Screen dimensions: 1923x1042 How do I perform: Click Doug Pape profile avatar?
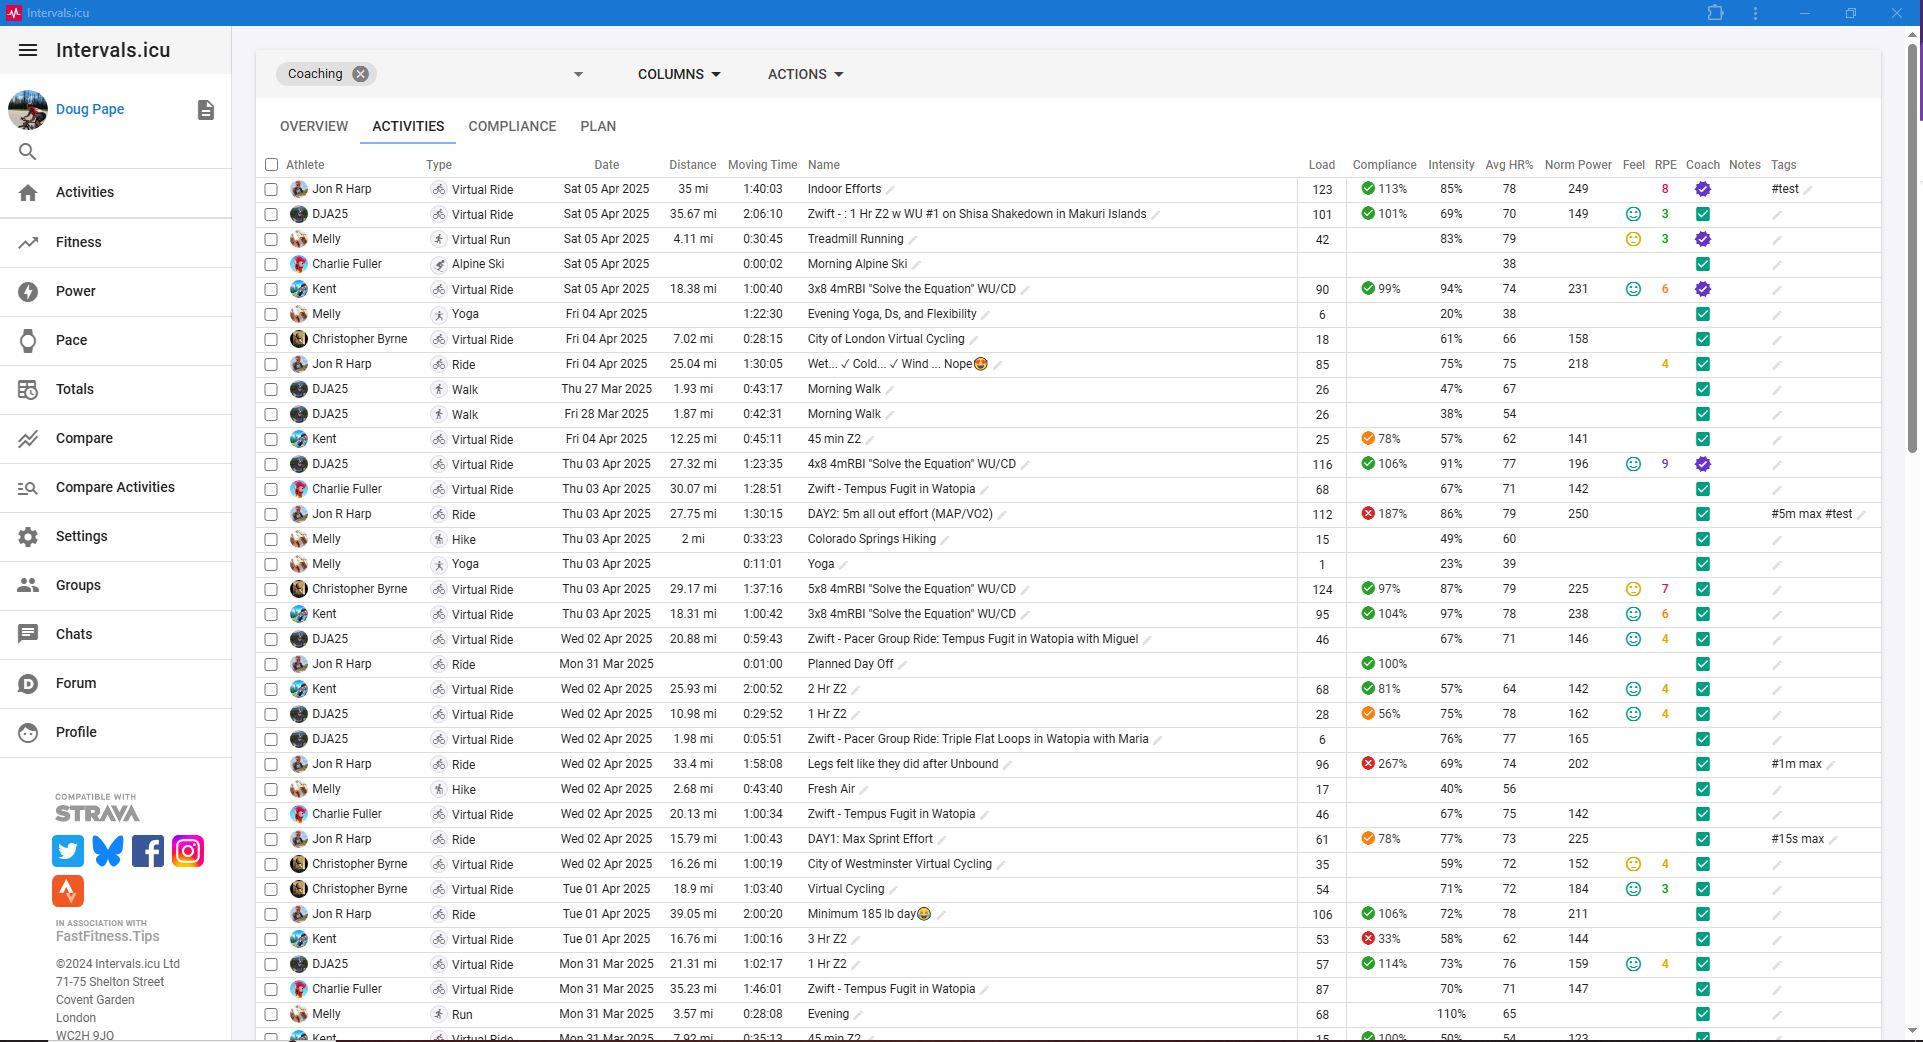pyautogui.click(x=28, y=110)
